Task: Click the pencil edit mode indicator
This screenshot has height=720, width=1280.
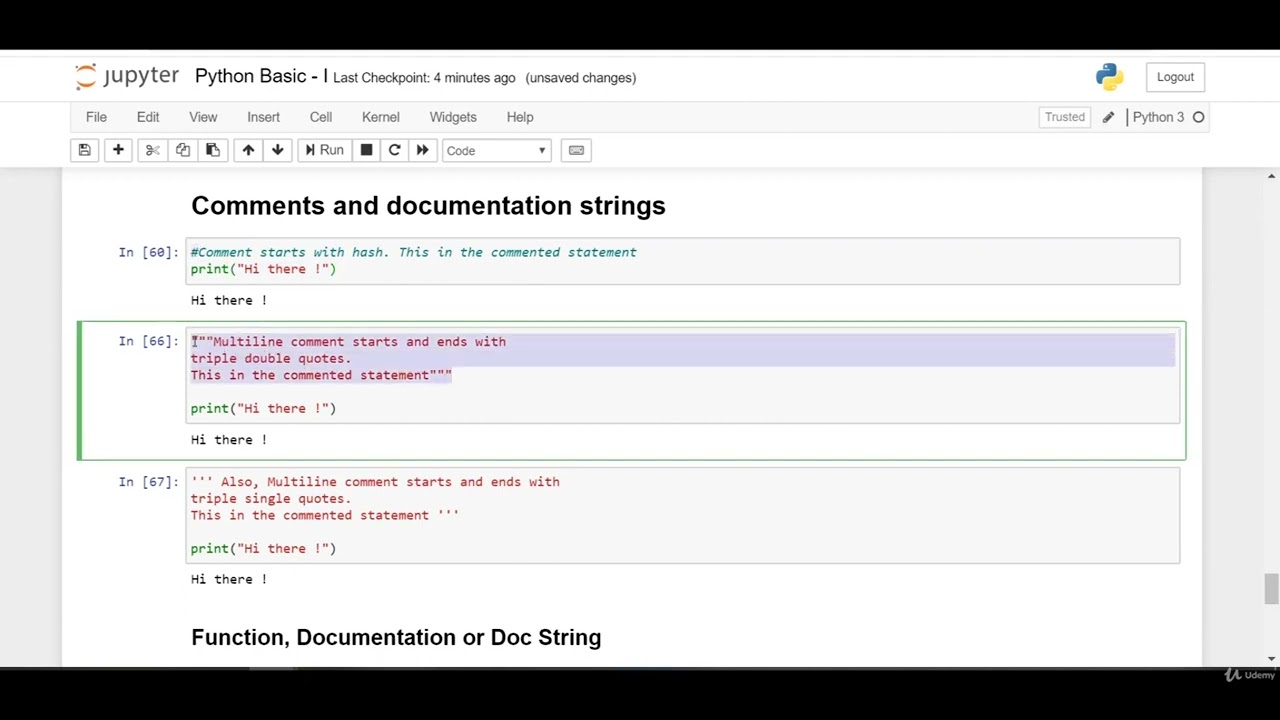Action: 1108,117
